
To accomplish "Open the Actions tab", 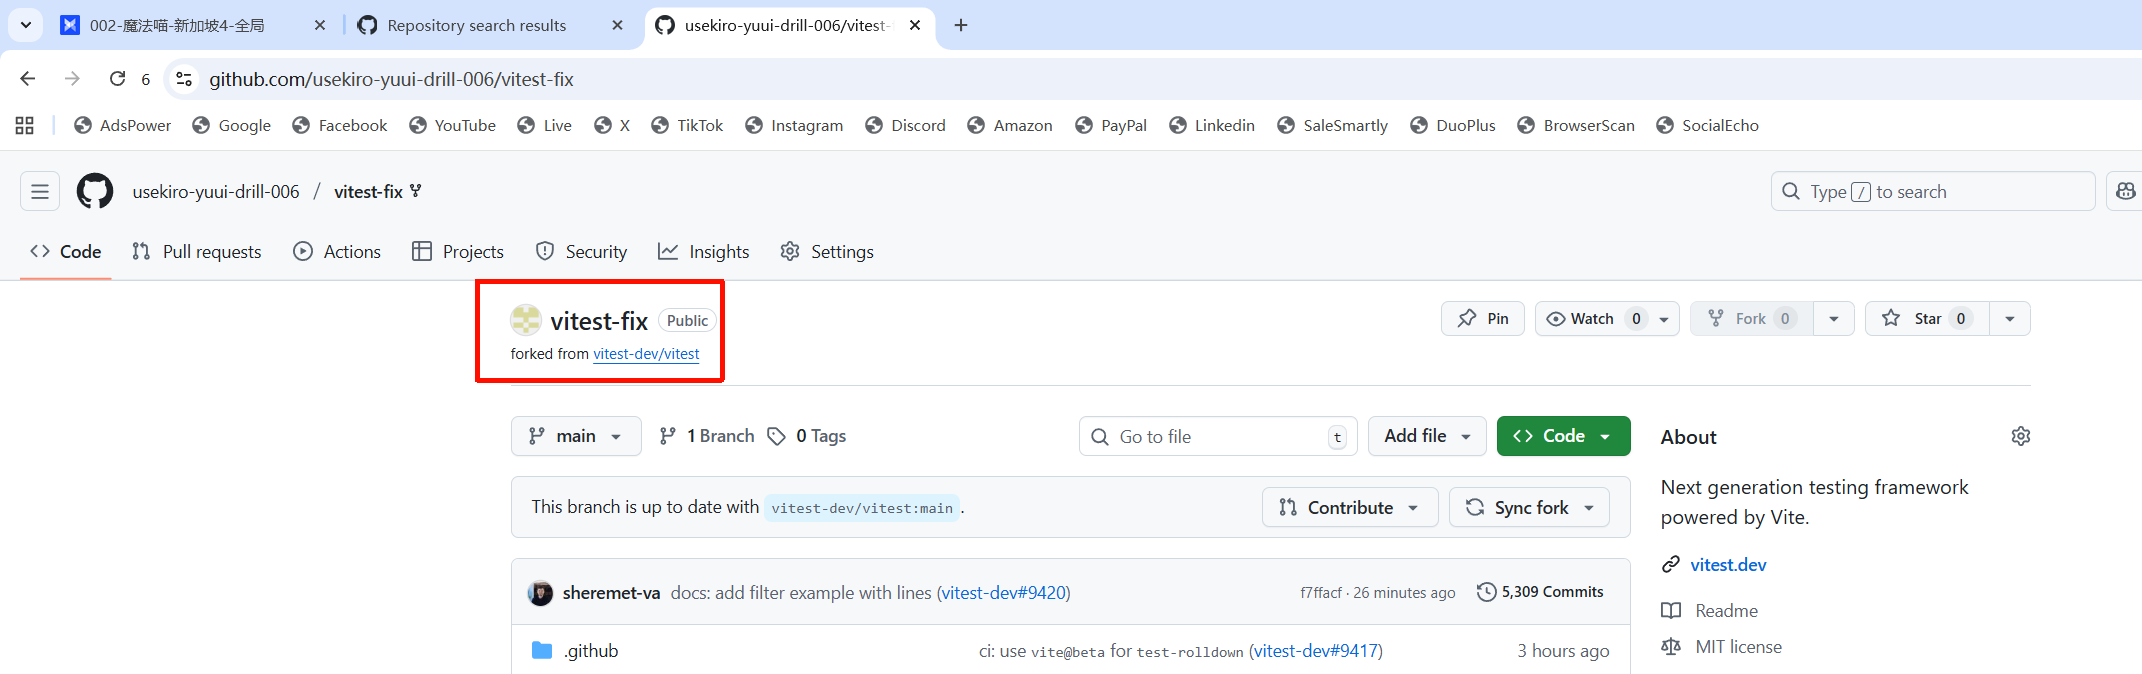I will 337,252.
